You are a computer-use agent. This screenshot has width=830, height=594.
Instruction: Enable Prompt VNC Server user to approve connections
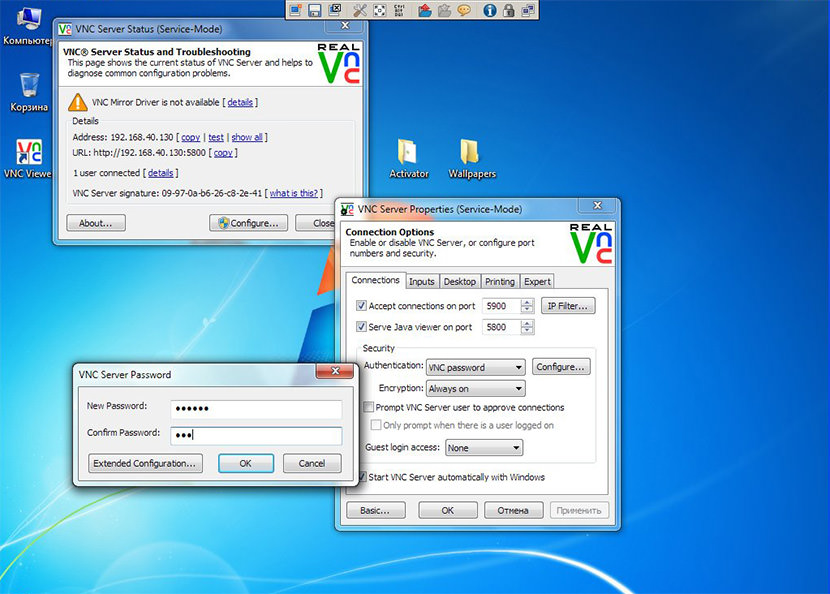pos(369,408)
